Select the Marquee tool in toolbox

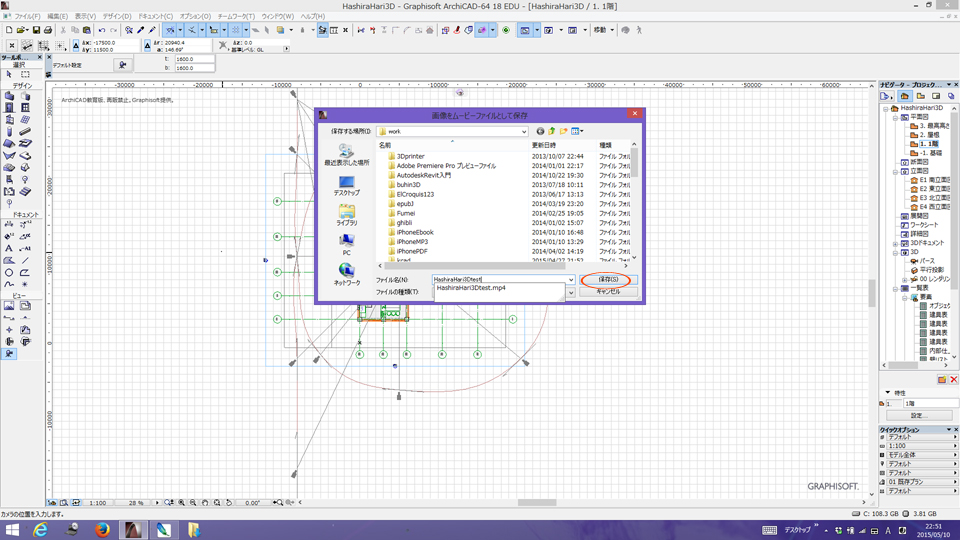click(25, 74)
